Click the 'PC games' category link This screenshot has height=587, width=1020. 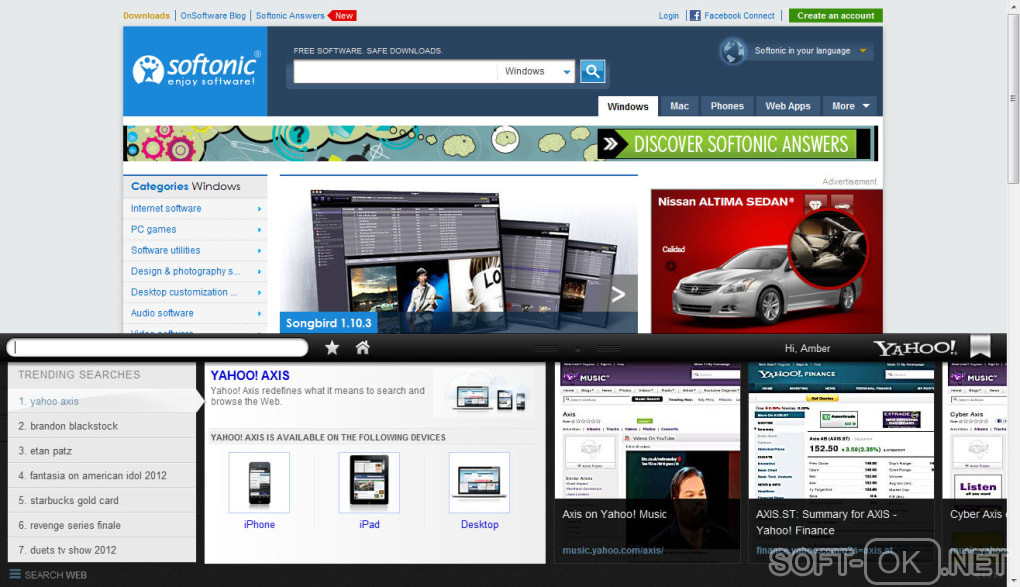(154, 229)
